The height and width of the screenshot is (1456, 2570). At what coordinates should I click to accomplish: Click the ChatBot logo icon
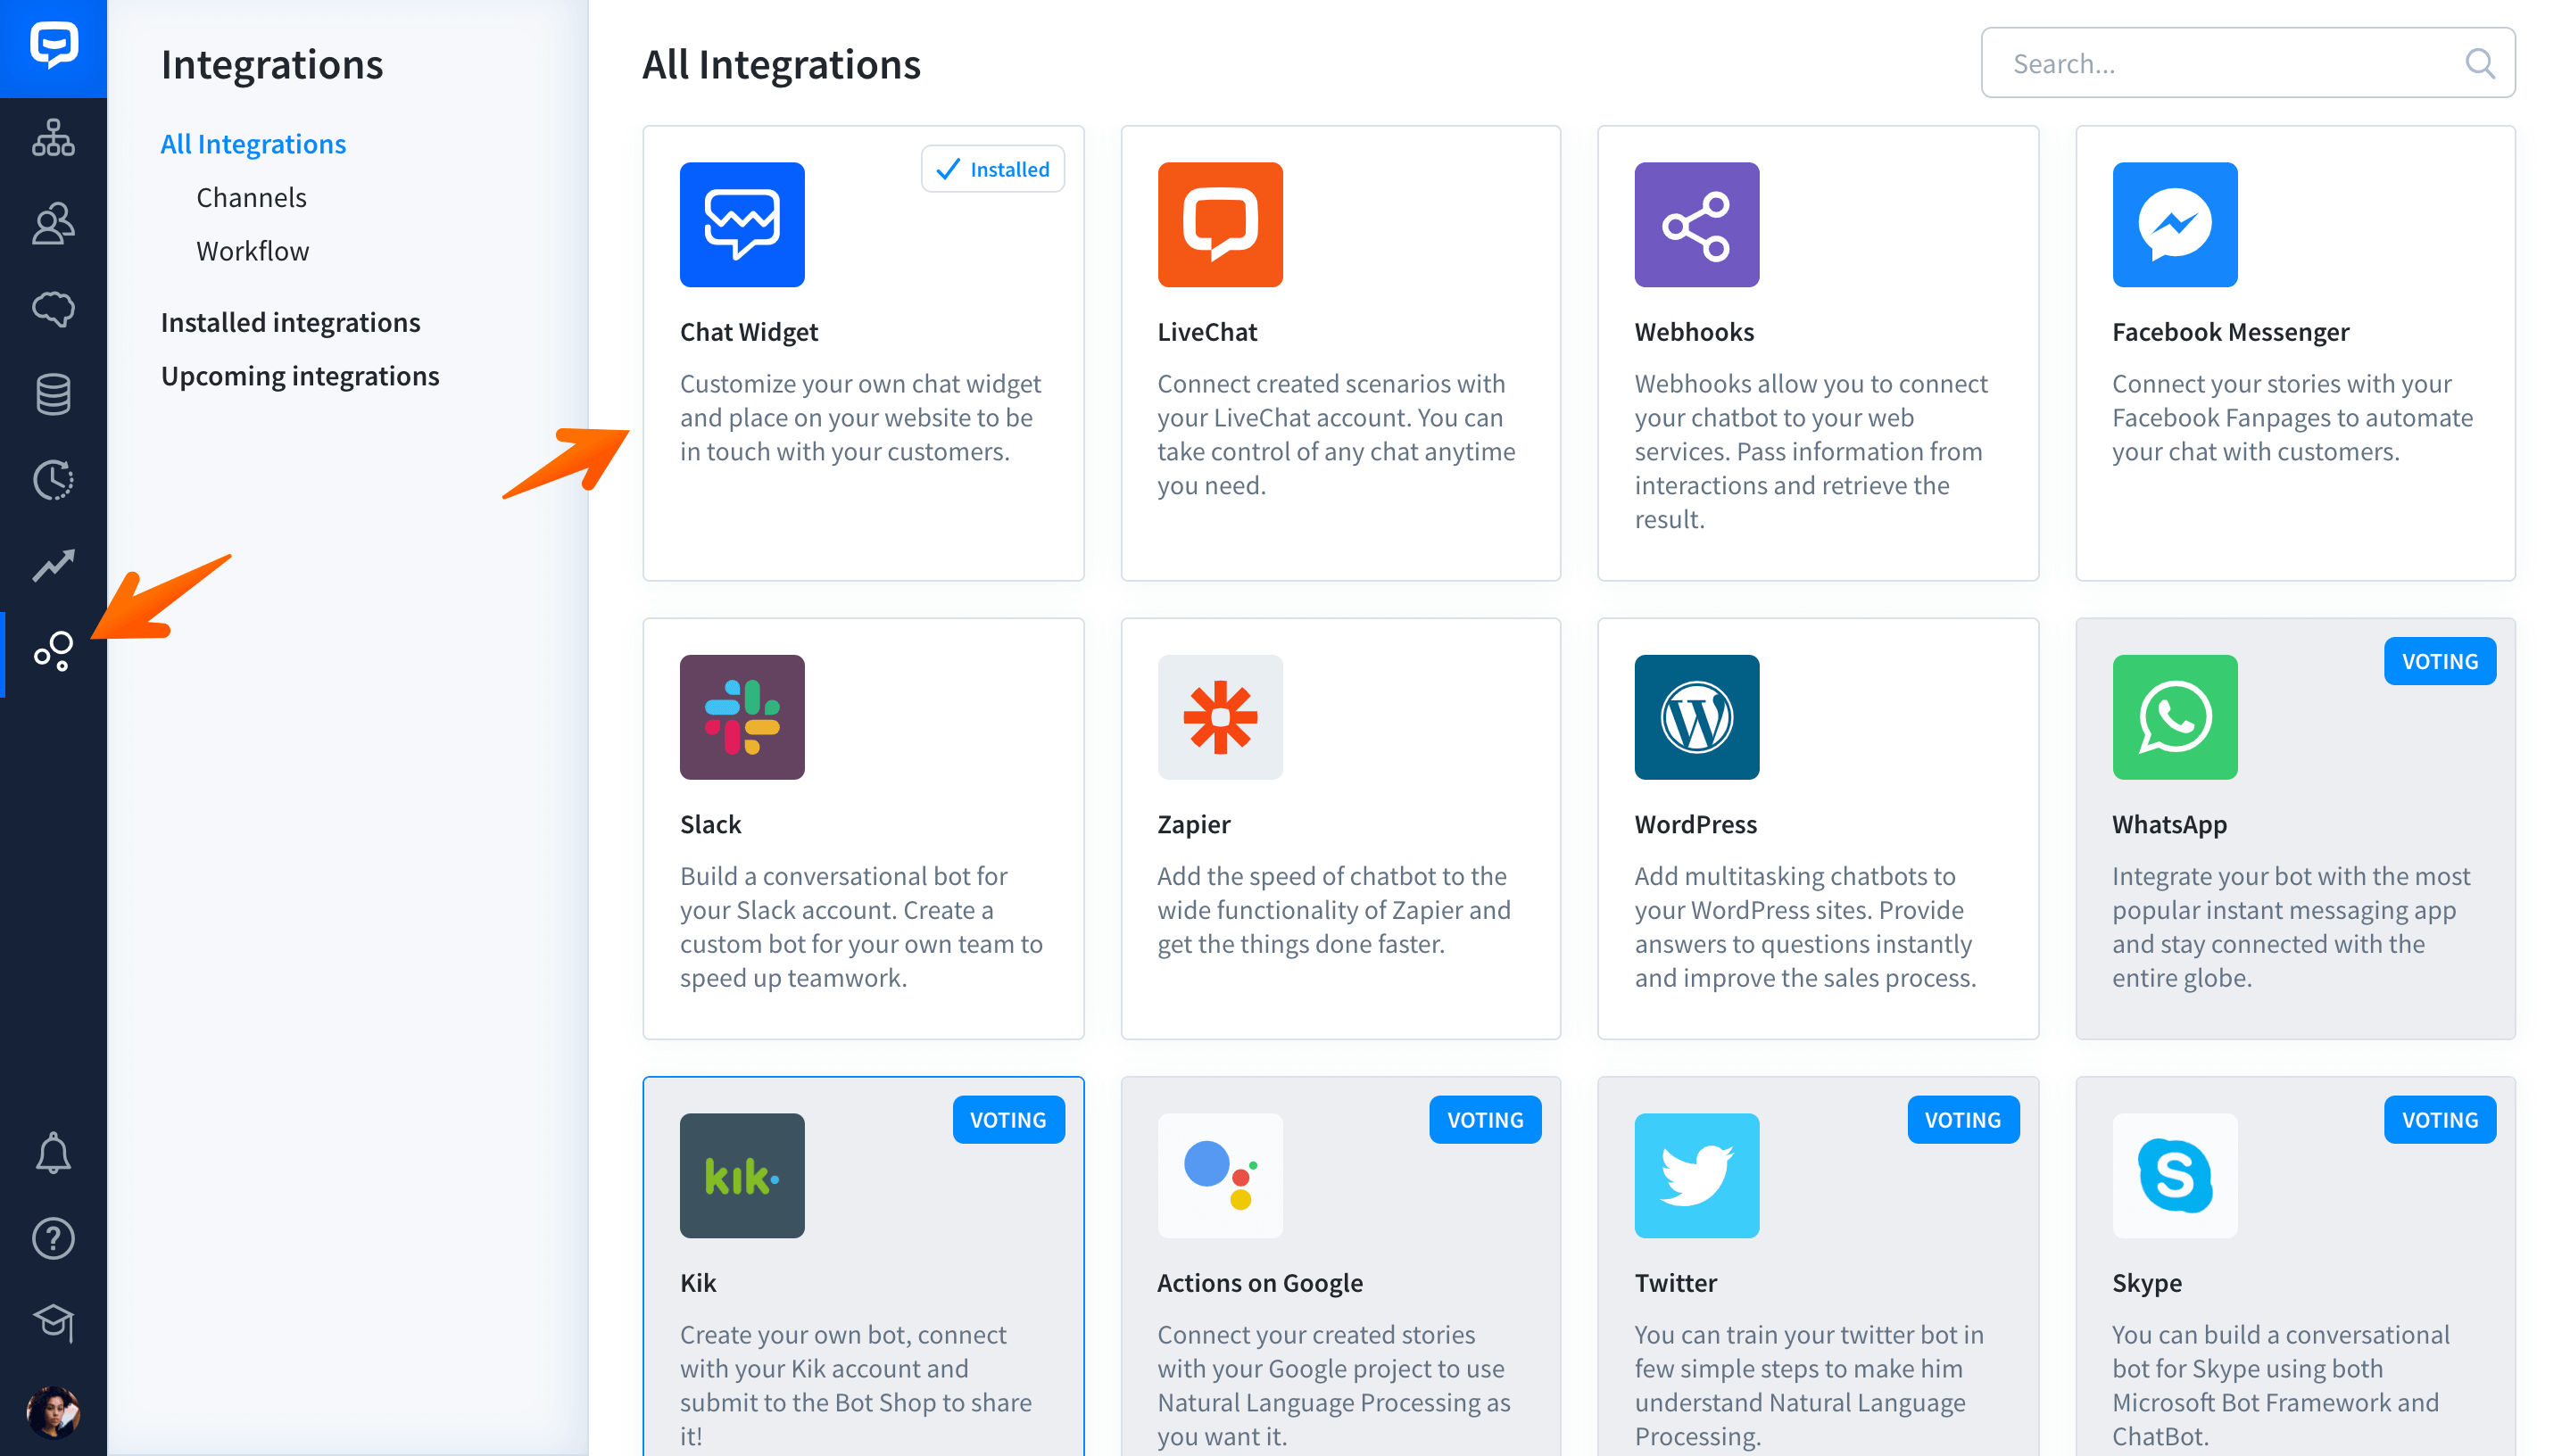click(53, 47)
